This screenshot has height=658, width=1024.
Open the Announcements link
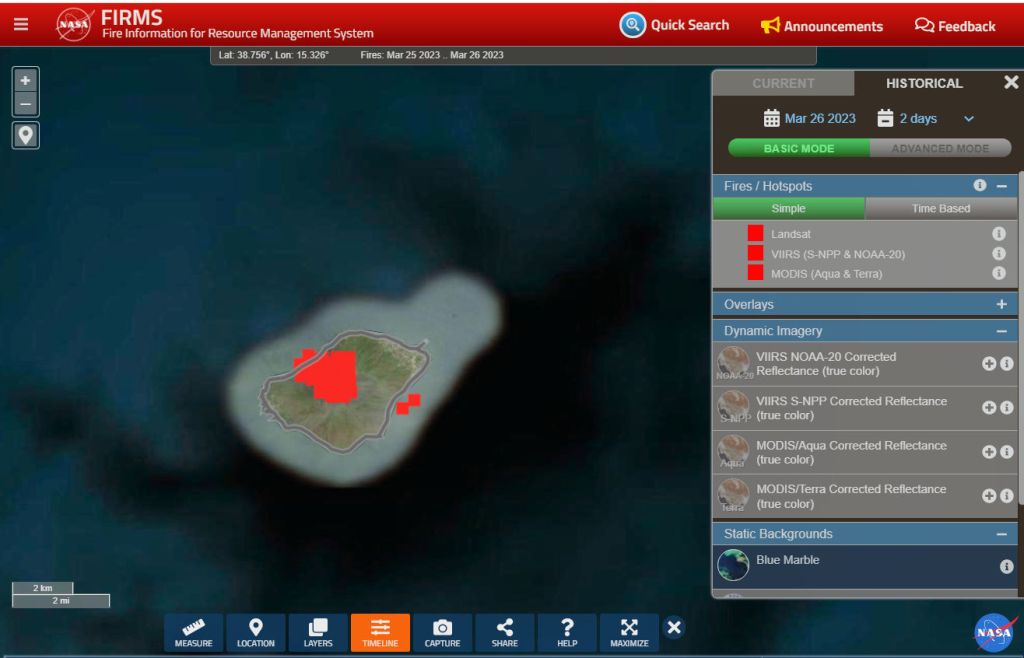pos(821,26)
